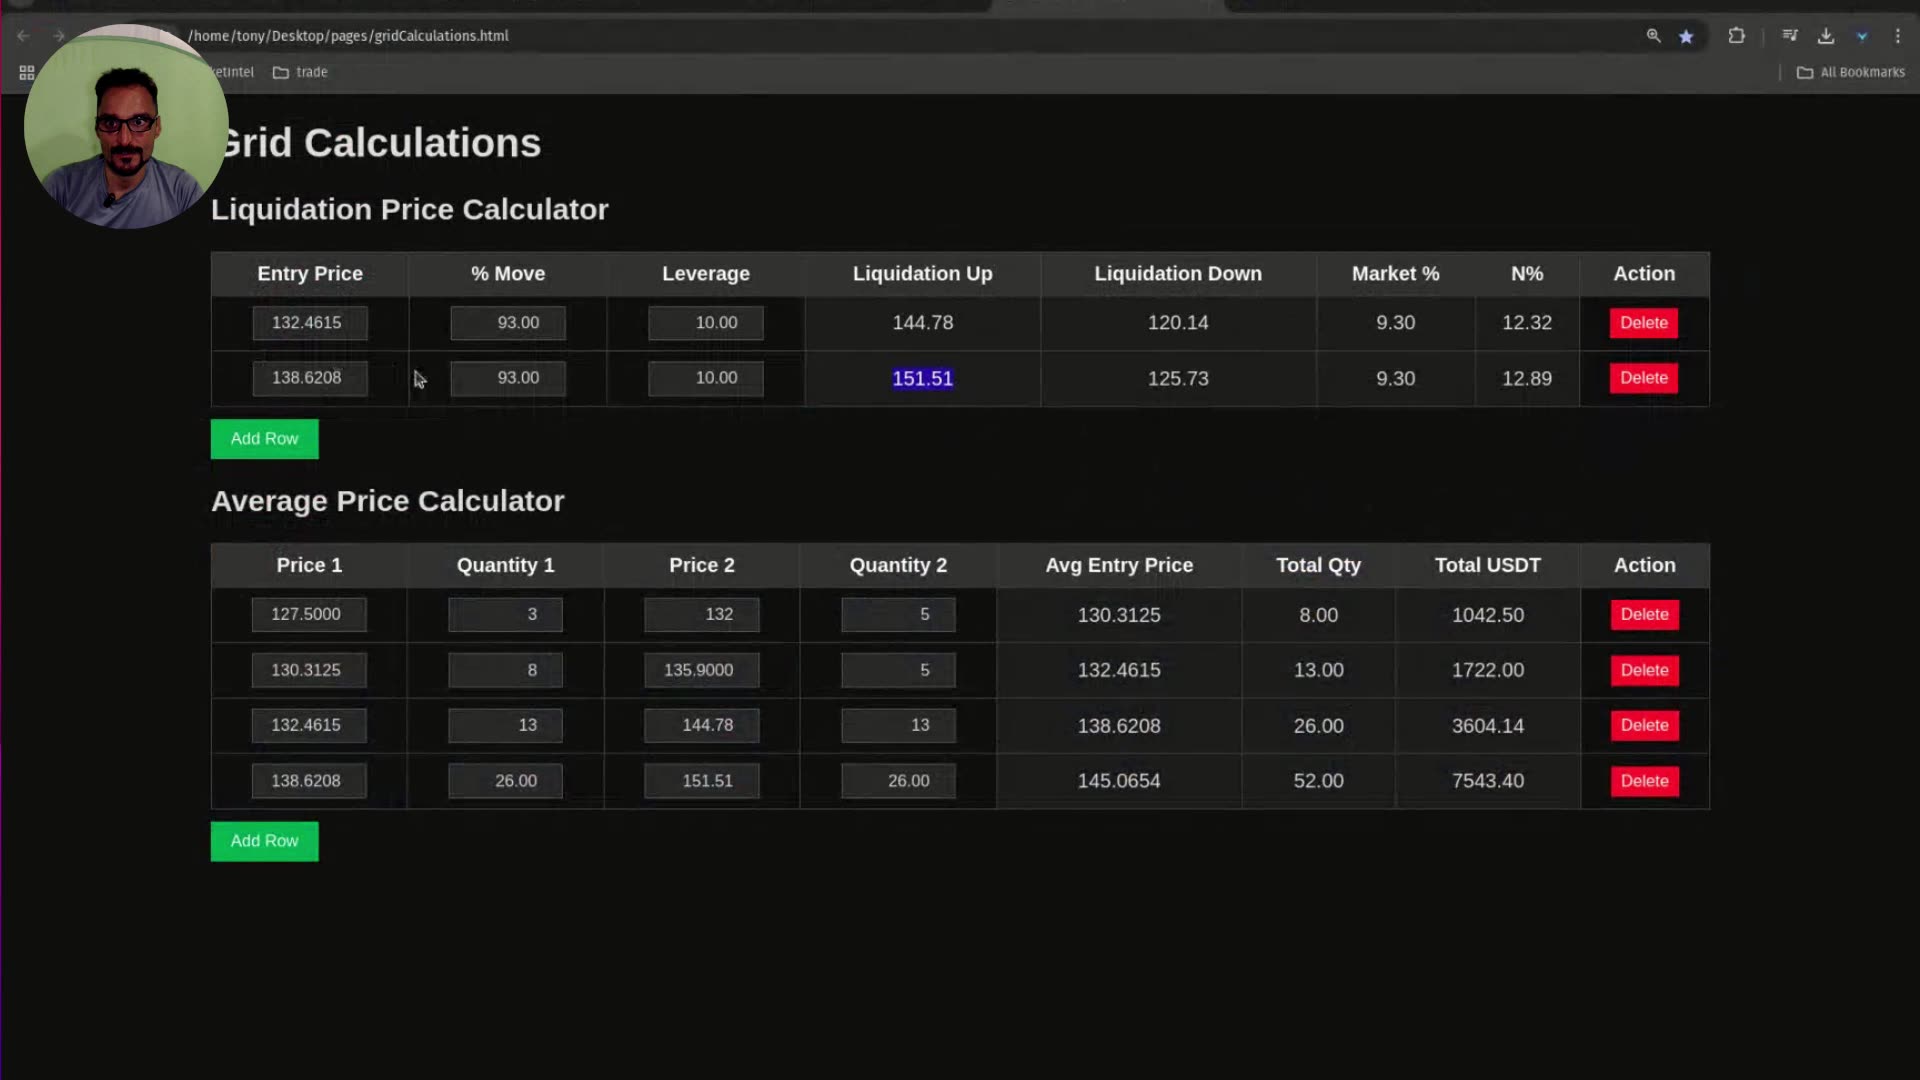This screenshot has width=1920, height=1080.
Task: Delete the liquidation row with entry 138.6208
Action: (1643, 378)
